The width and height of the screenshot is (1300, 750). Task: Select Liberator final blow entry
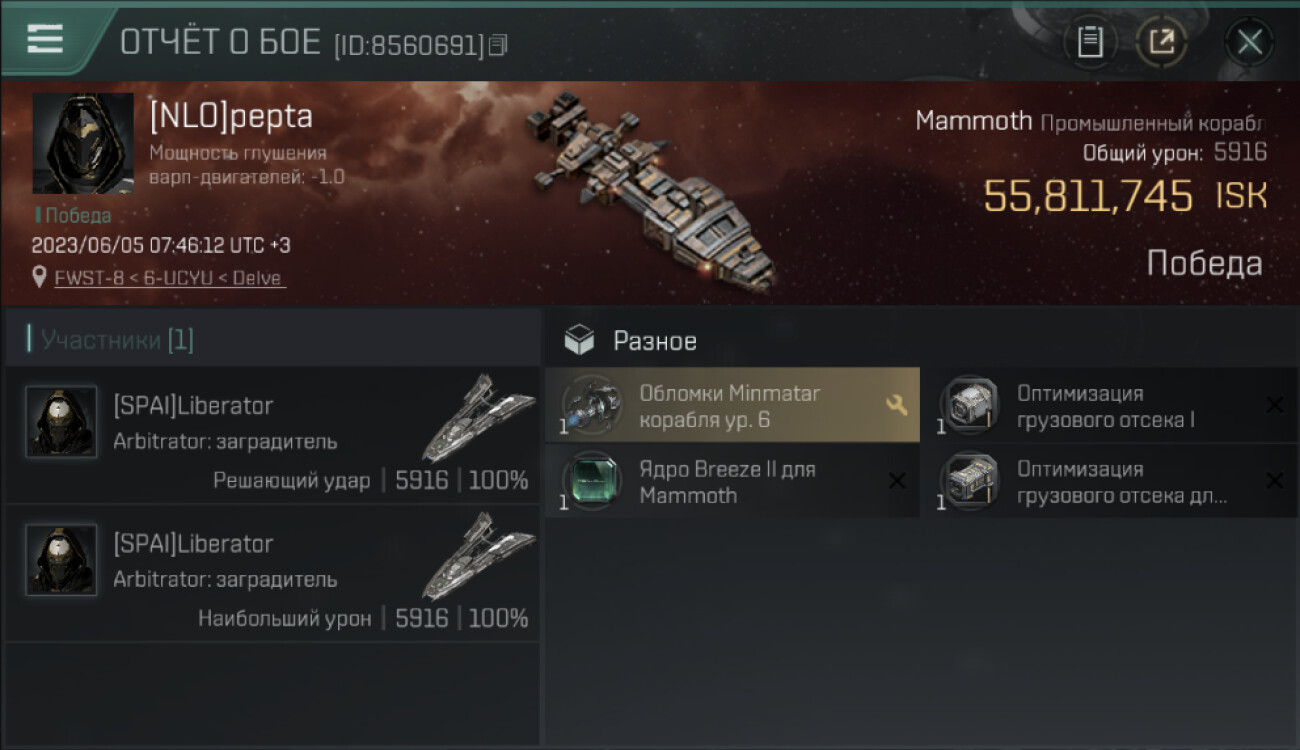272,435
